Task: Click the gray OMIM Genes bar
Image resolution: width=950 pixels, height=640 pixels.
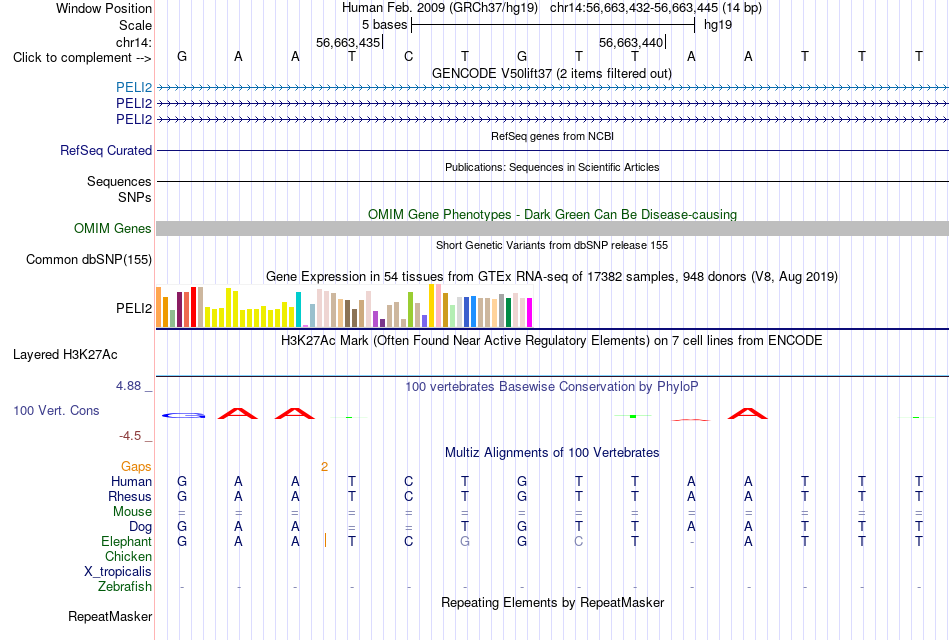Action: click(552, 228)
